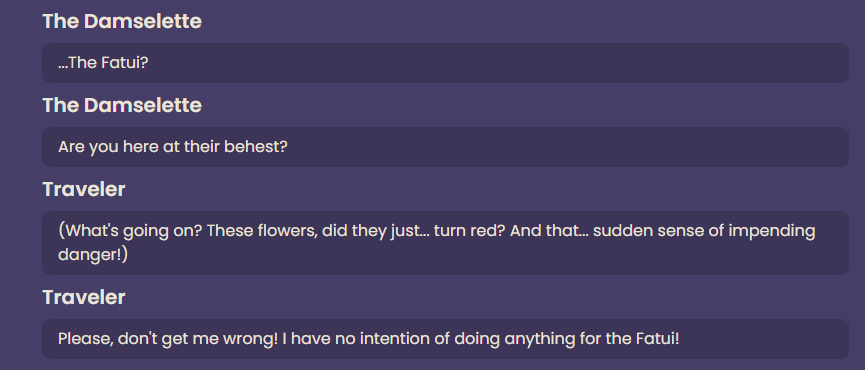Screen dimensions: 865x370
Task: Click the Traveler's thought about flowers turning red
Action: click(x=445, y=243)
